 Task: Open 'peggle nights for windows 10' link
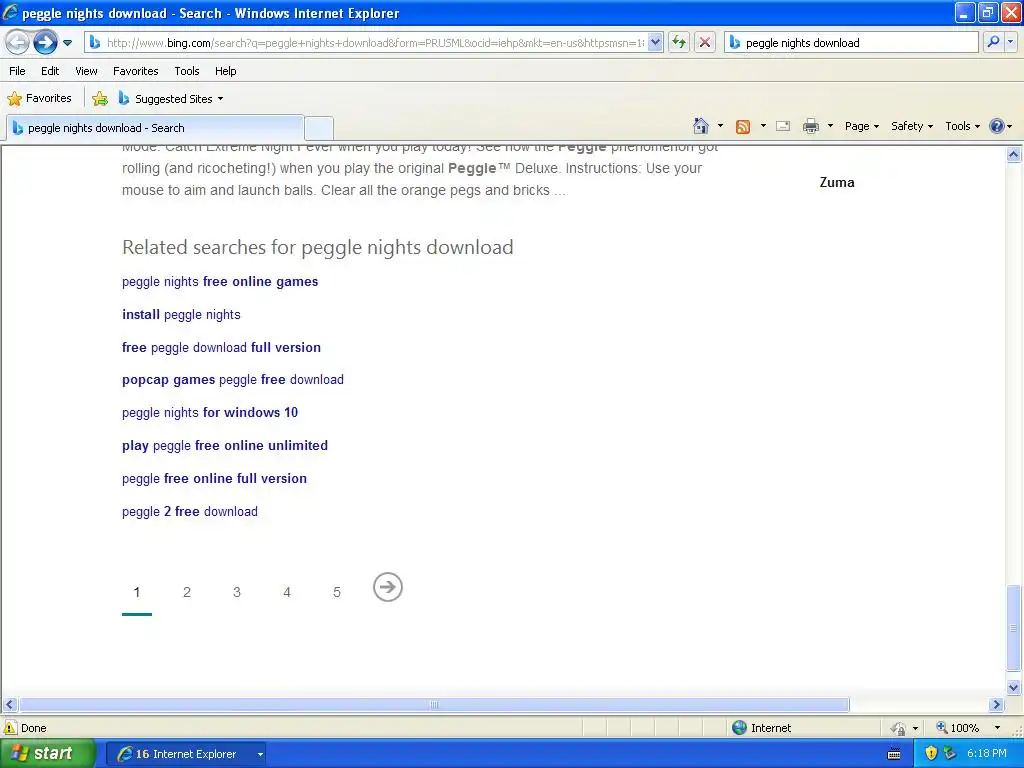coord(210,413)
